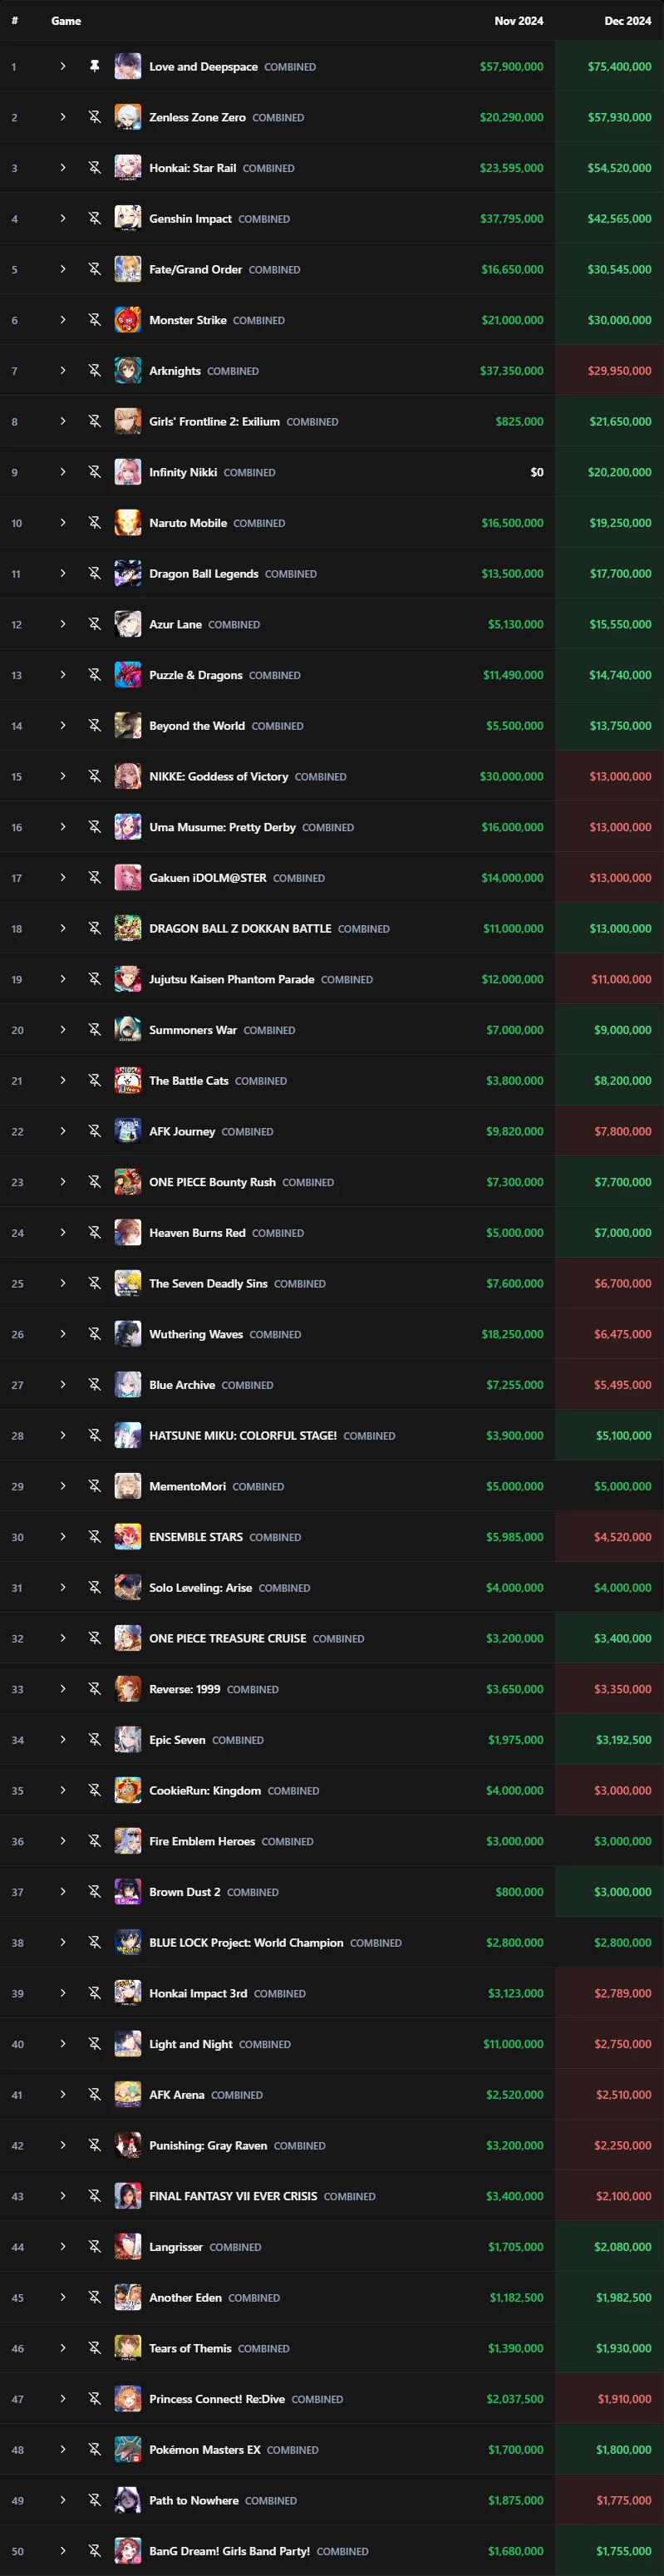
Task: Click the Love and Deepspace game icon
Action: [x=127, y=66]
